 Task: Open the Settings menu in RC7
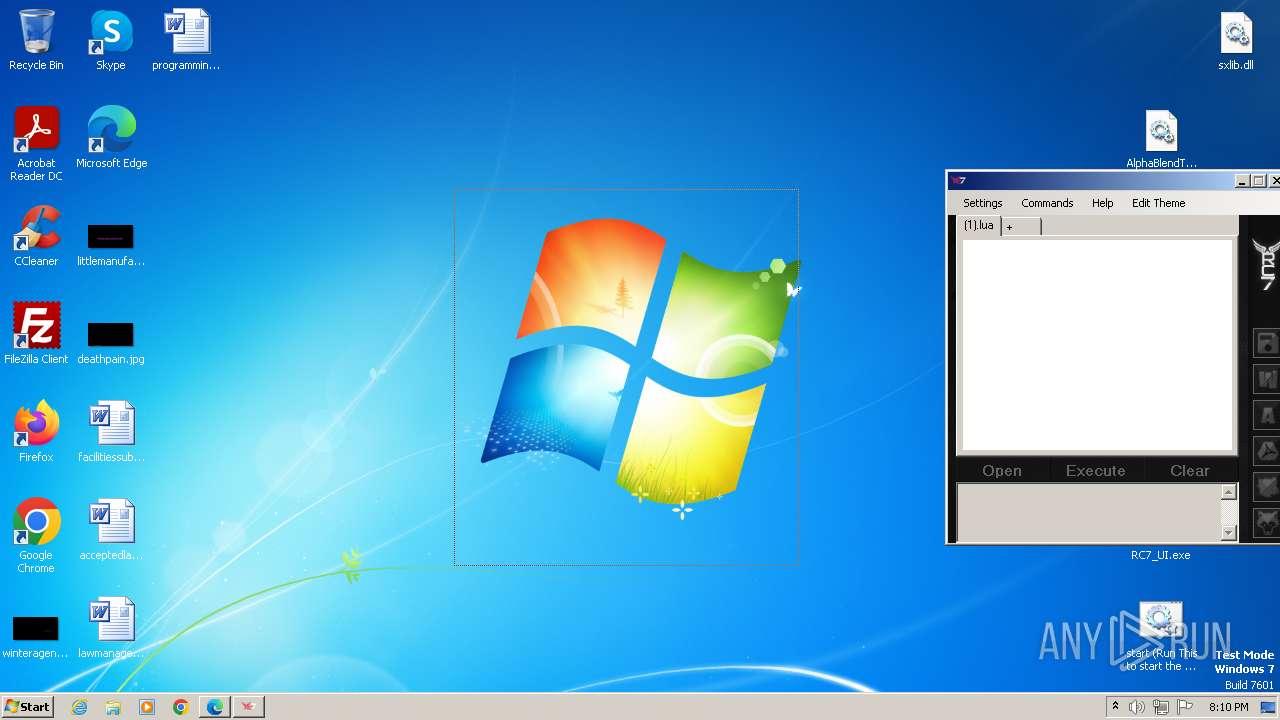pyautogui.click(x=983, y=203)
